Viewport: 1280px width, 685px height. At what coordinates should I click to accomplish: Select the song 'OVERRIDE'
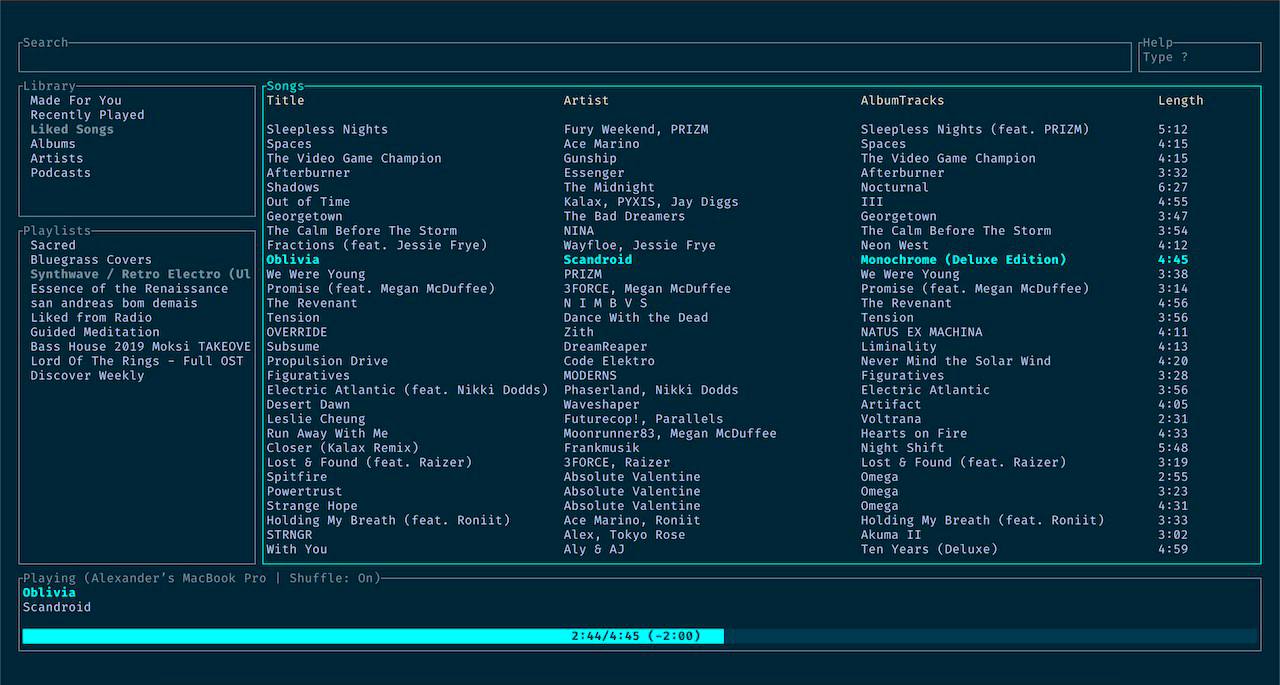(x=297, y=332)
